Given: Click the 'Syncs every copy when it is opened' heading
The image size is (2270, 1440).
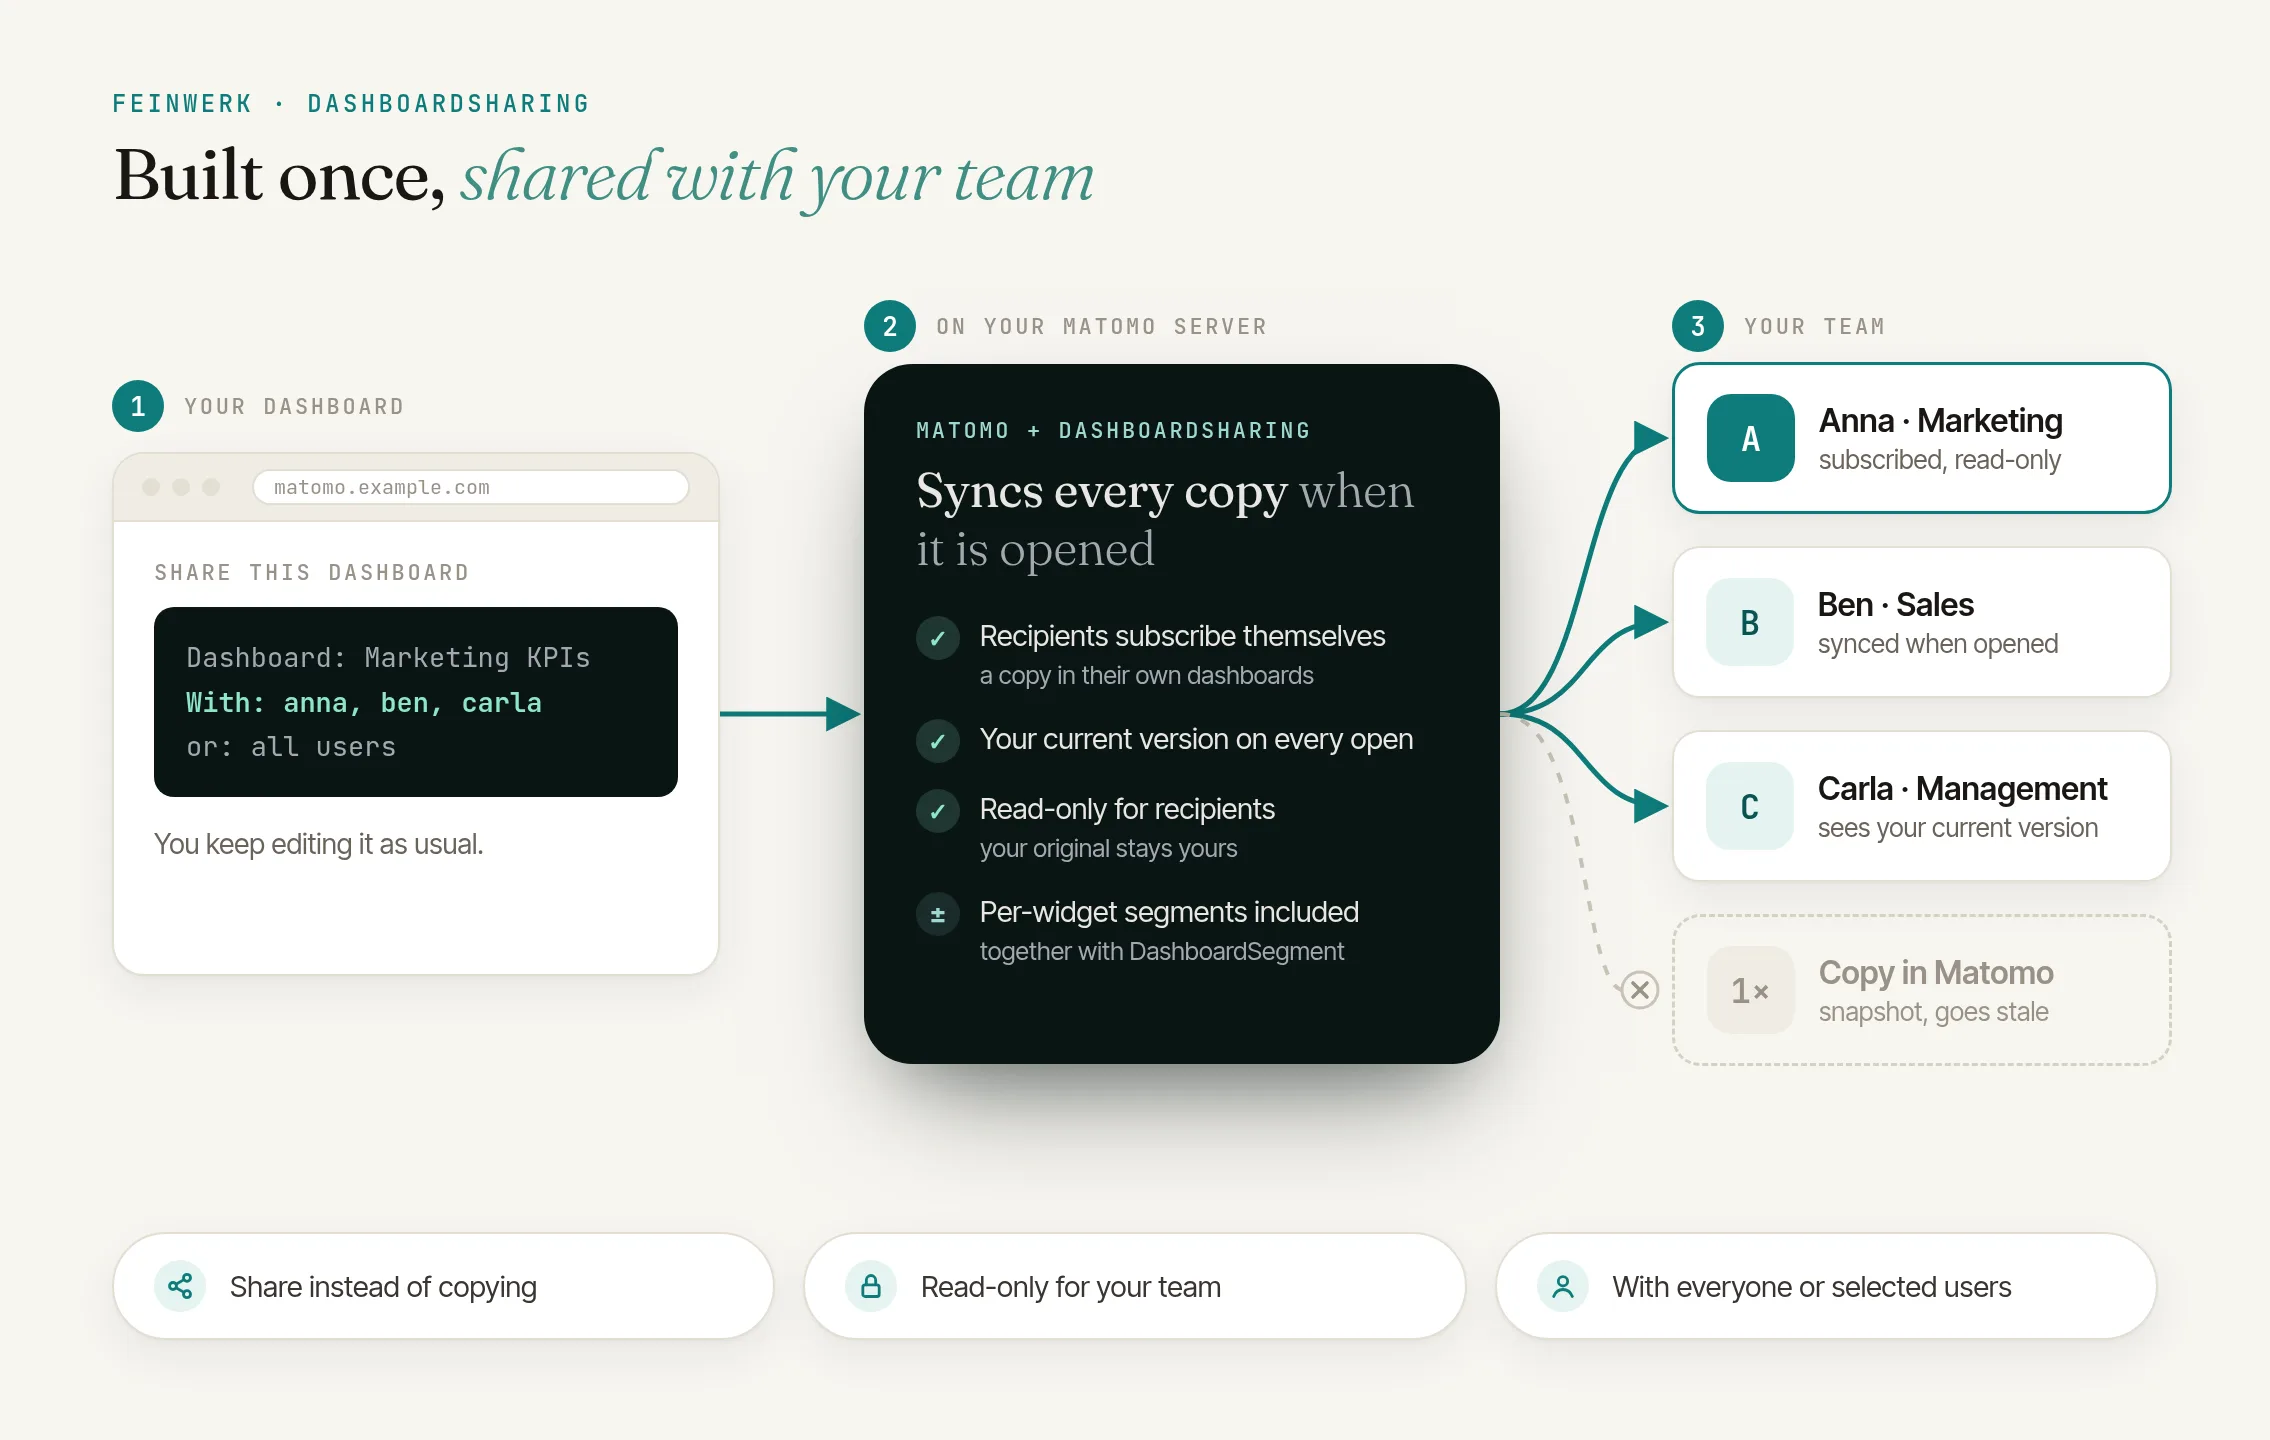Looking at the screenshot, I should pyautogui.click(x=1165, y=520).
